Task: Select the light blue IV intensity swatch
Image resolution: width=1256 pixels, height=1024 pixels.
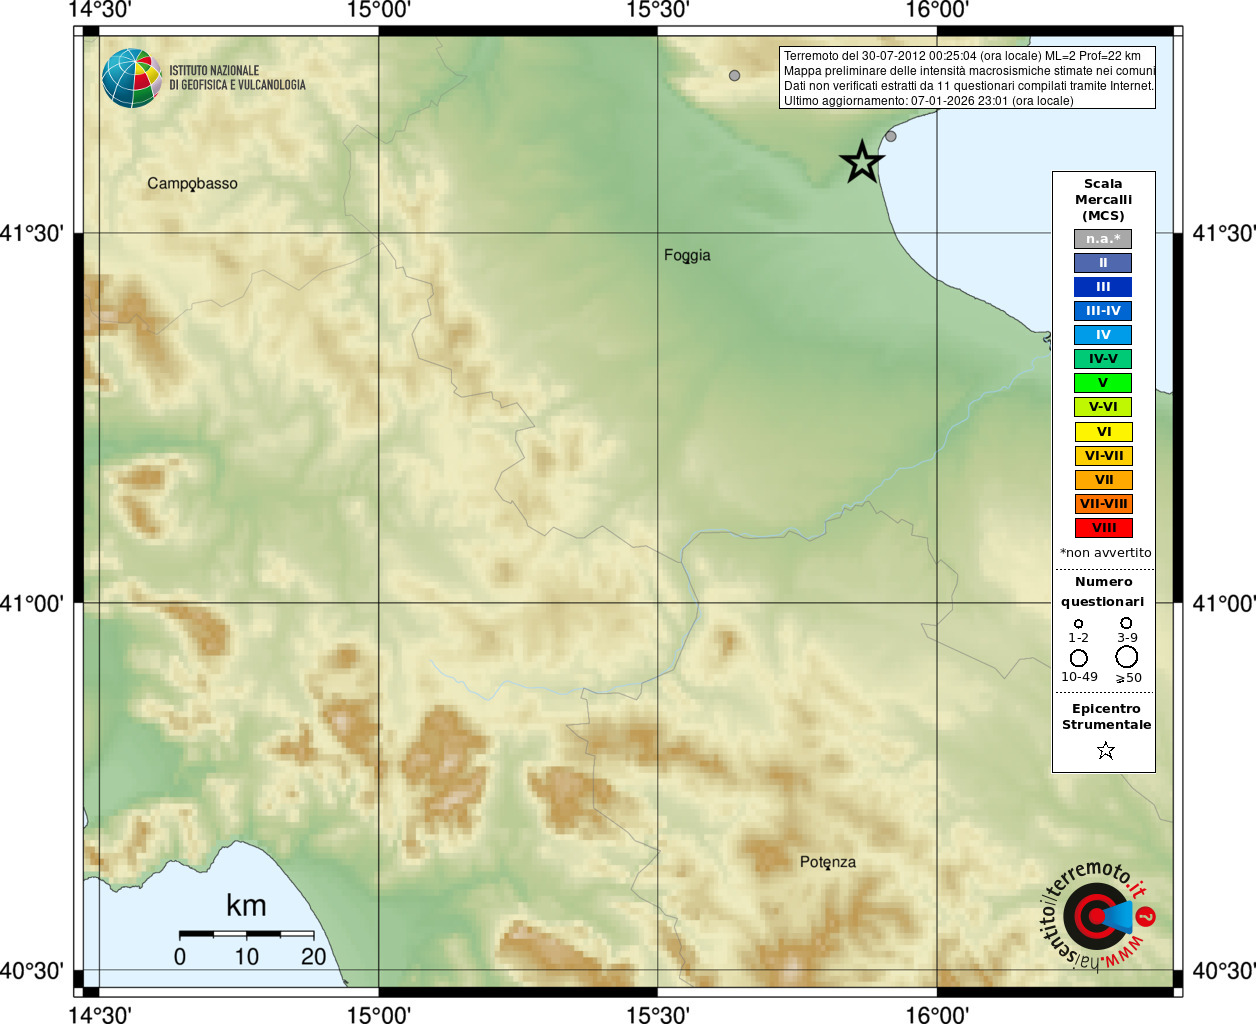Action: (x=1103, y=335)
